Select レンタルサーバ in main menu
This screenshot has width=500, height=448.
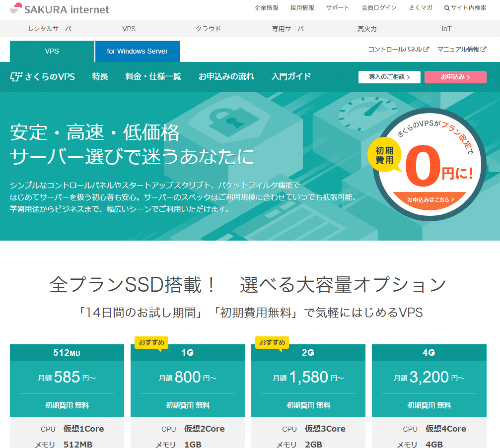point(50,29)
